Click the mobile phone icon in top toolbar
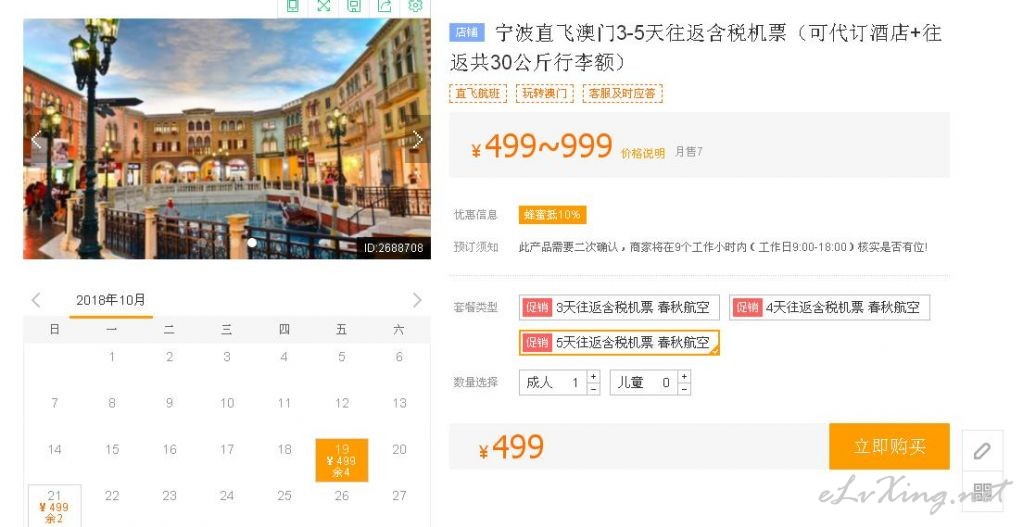The height and width of the screenshot is (527, 1023). click(293, 6)
